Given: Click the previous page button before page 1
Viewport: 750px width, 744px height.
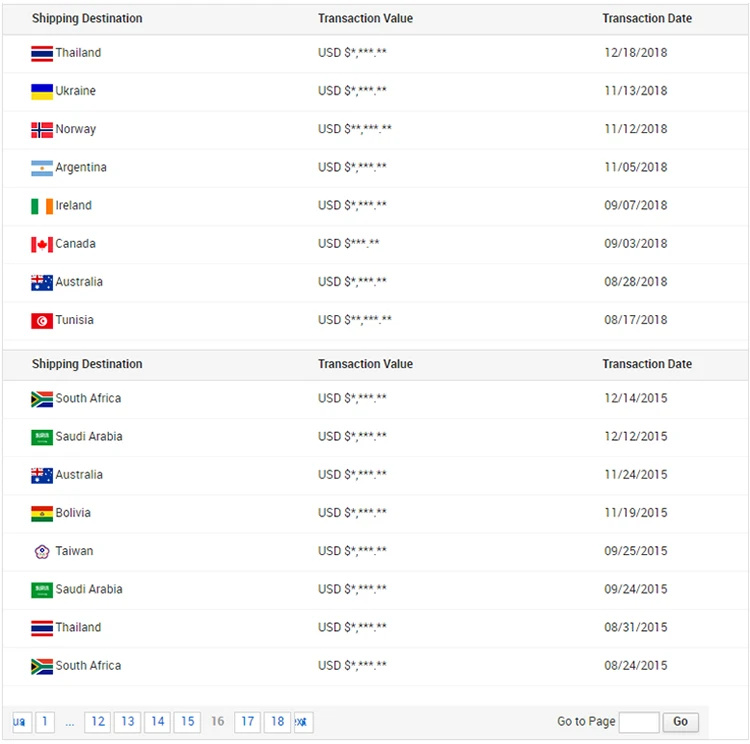Looking at the screenshot, I should pos(21,721).
